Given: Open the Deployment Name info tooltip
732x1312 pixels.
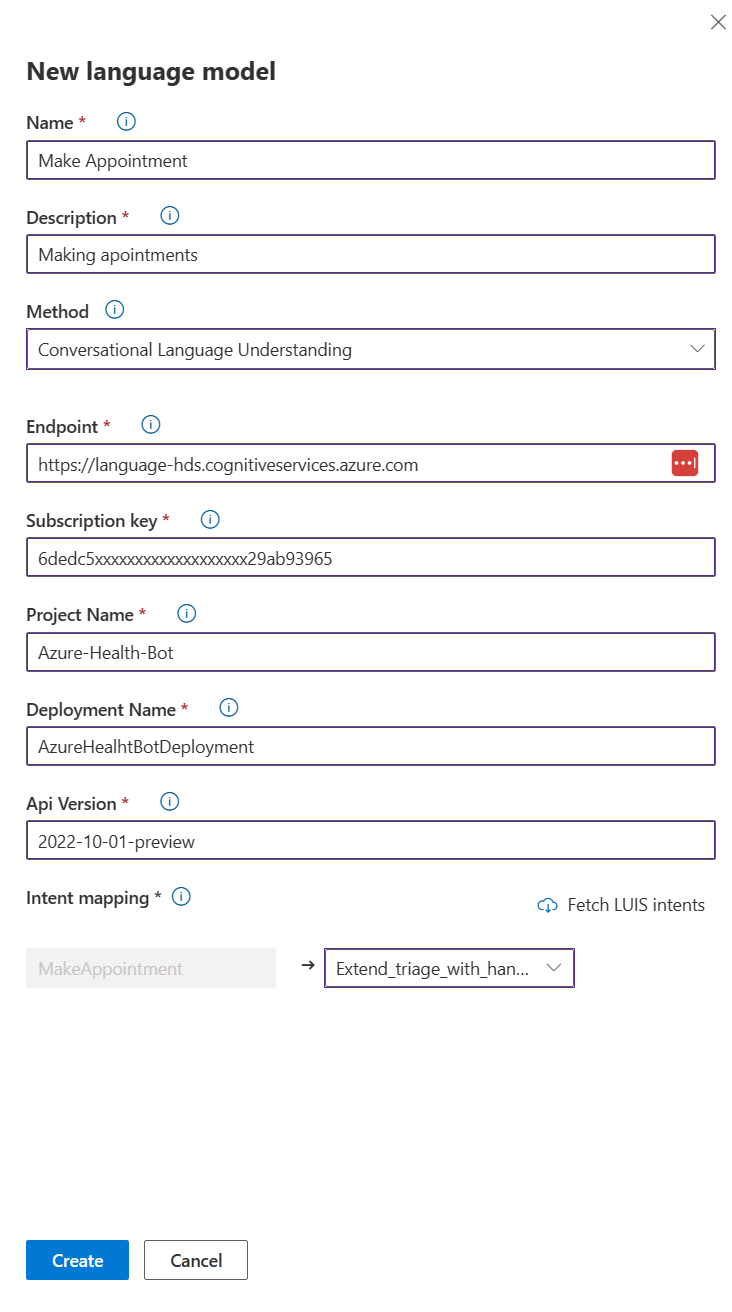Looking at the screenshot, I should click(228, 708).
